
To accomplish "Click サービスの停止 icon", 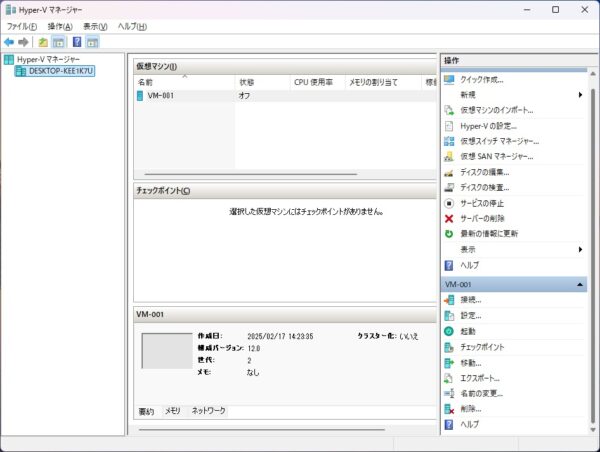I will [449, 203].
